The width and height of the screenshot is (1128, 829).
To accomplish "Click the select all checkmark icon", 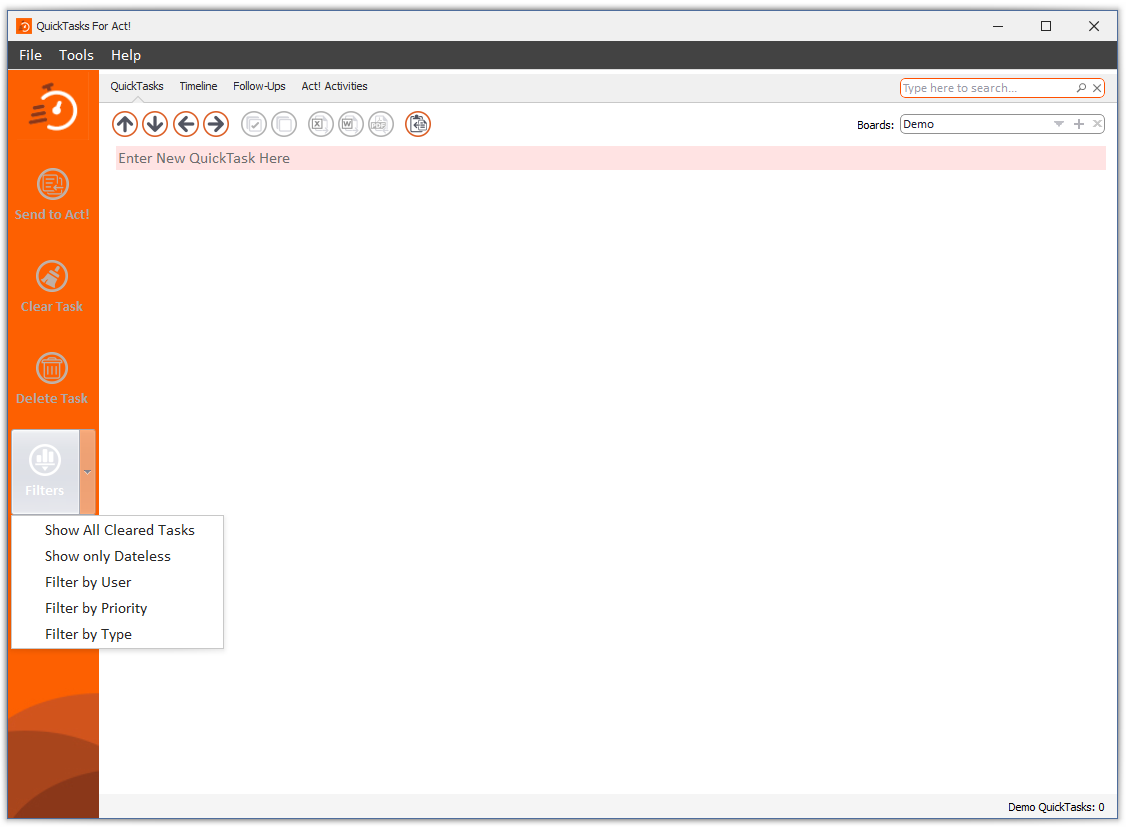I will coord(254,124).
